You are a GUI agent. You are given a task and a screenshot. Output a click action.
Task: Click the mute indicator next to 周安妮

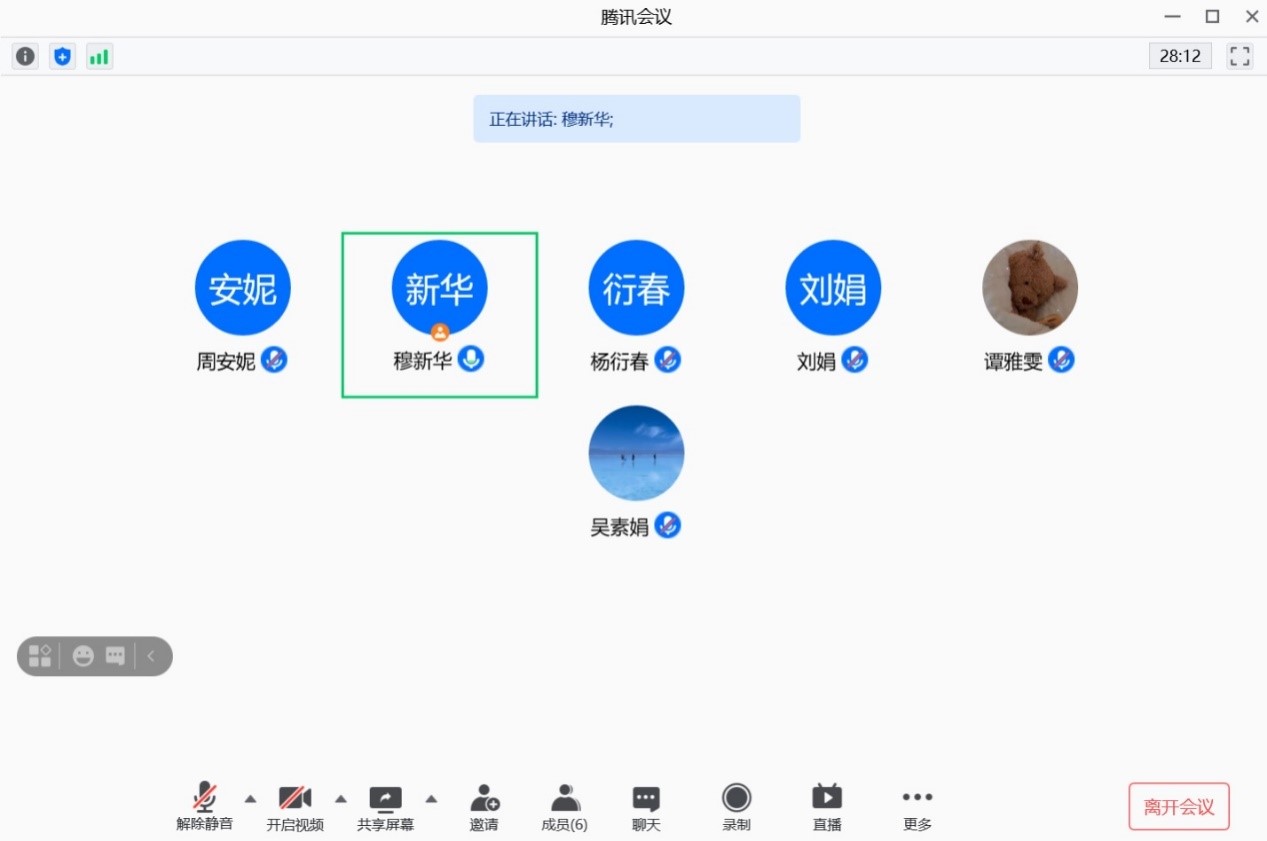[x=274, y=361]
